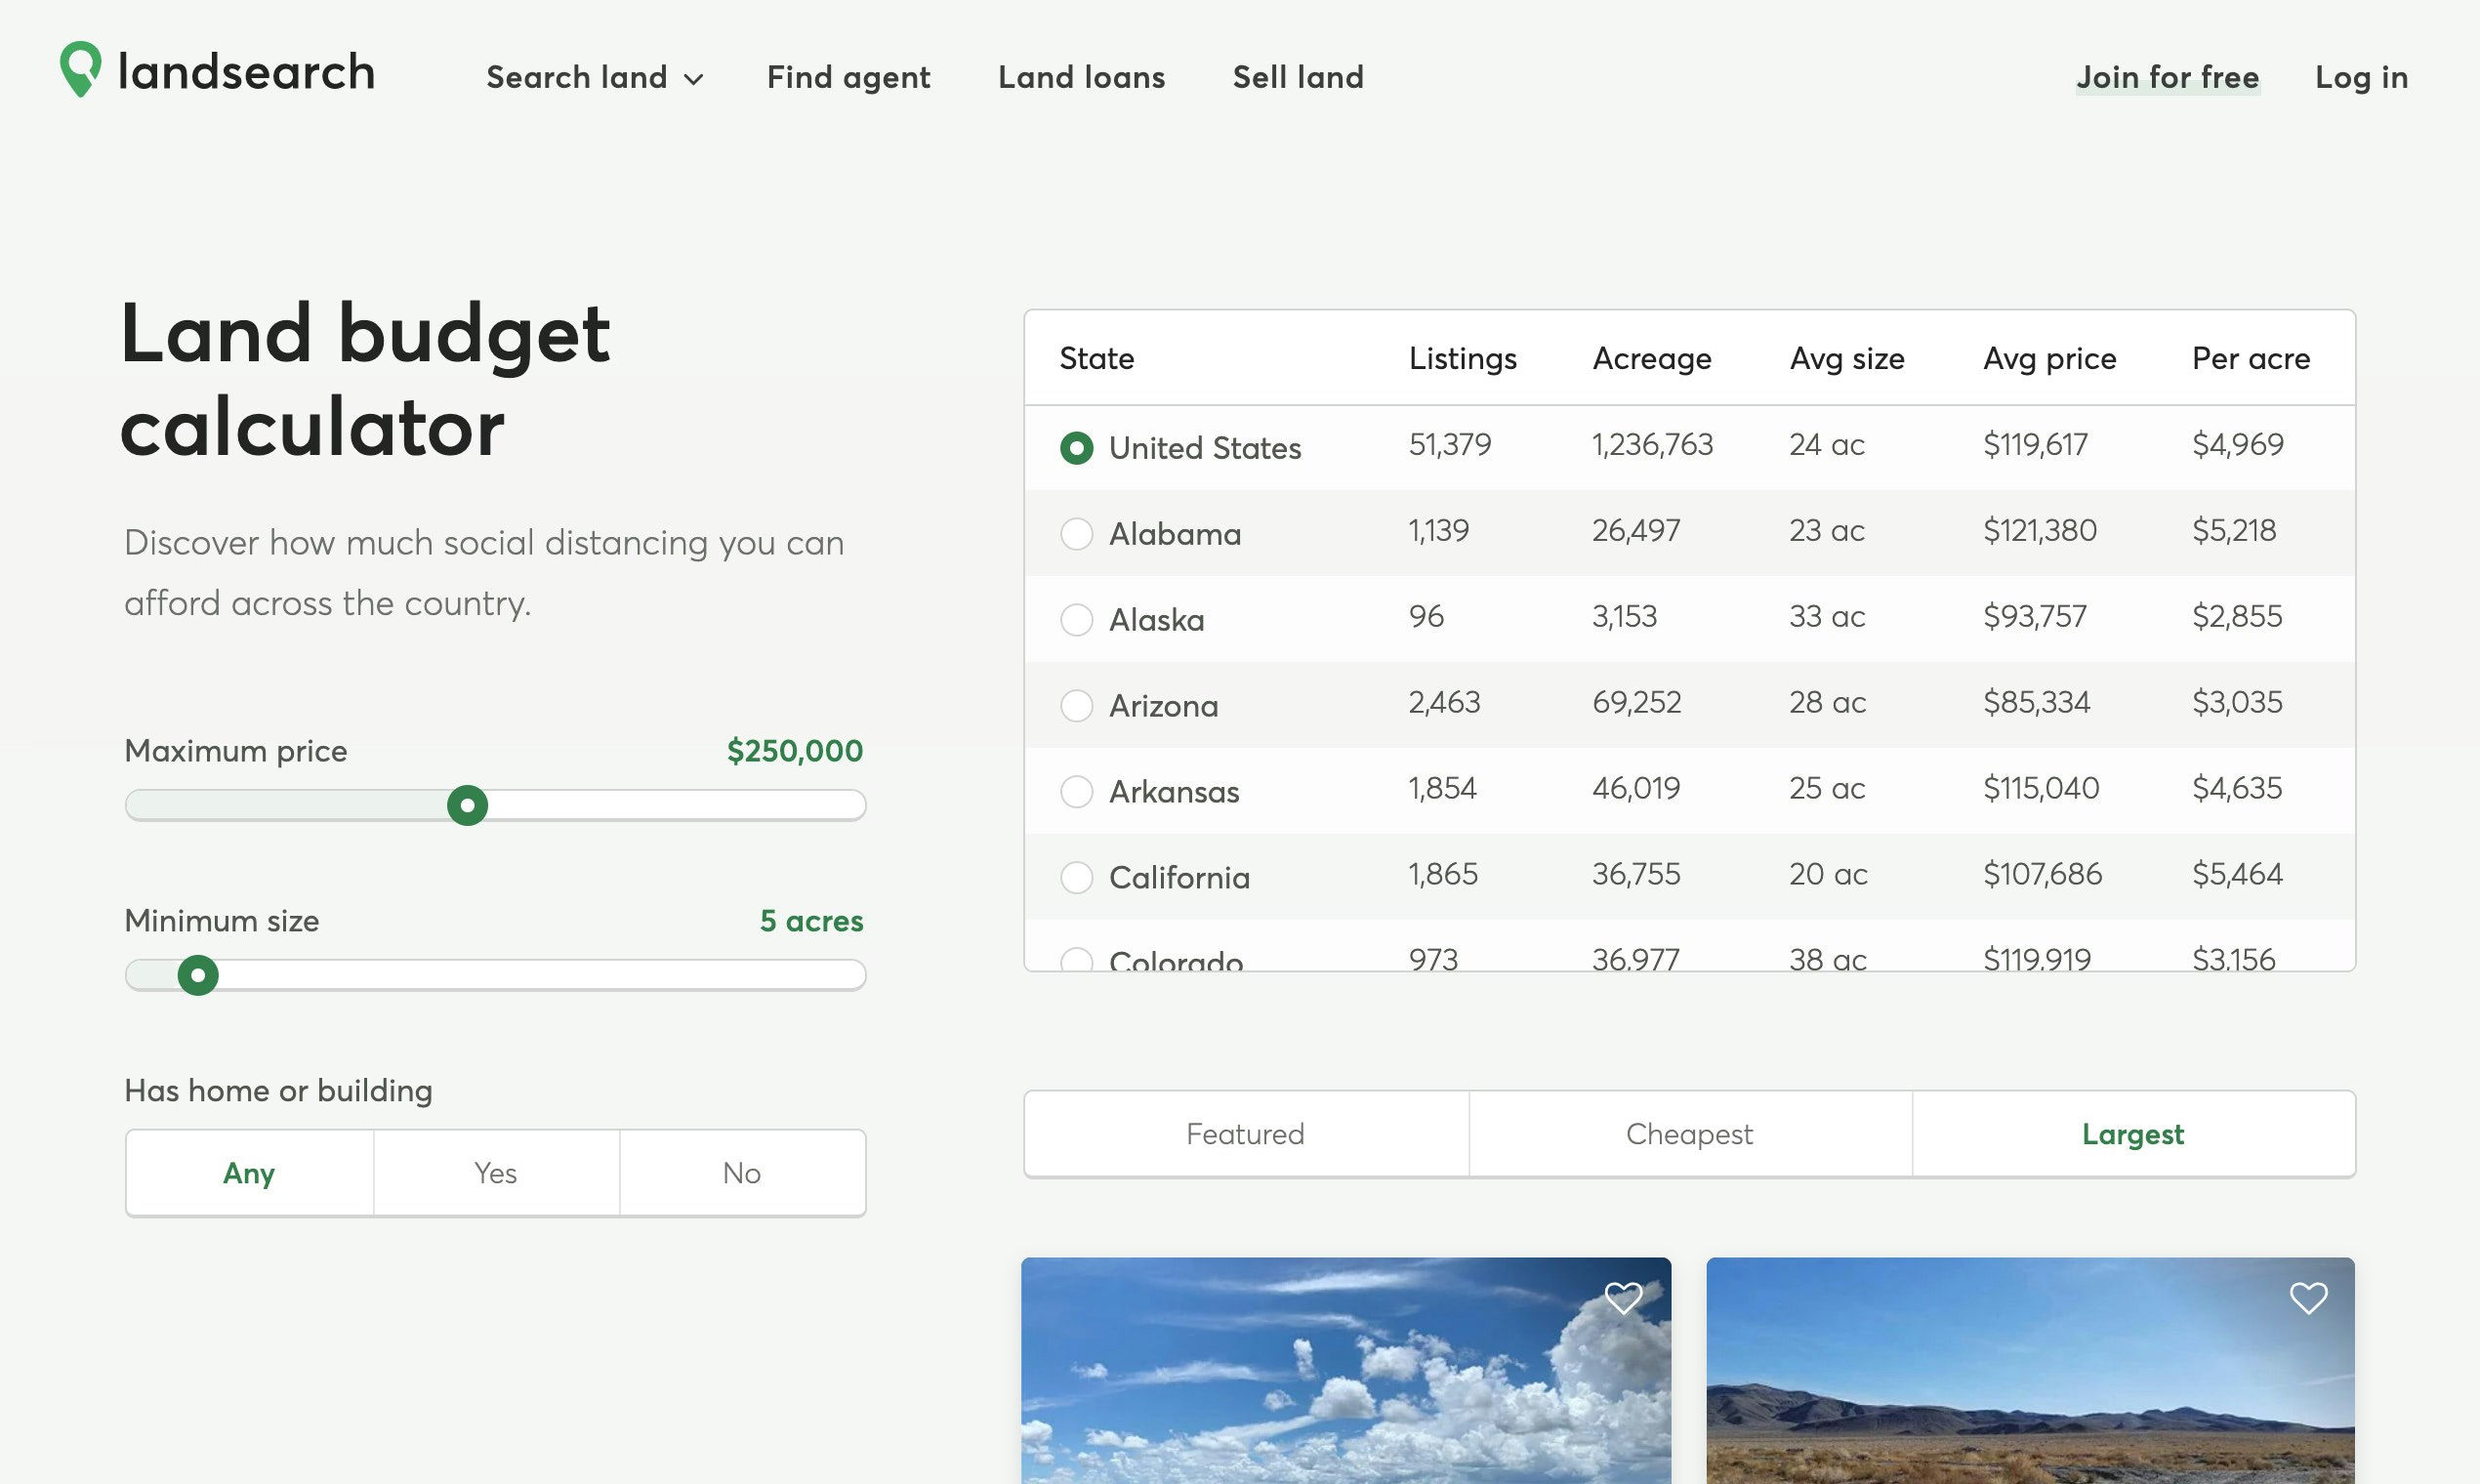Screen dimensions: 2480x1484
Task: Click the landsearch pin logo
Action: tap(80, 71)
